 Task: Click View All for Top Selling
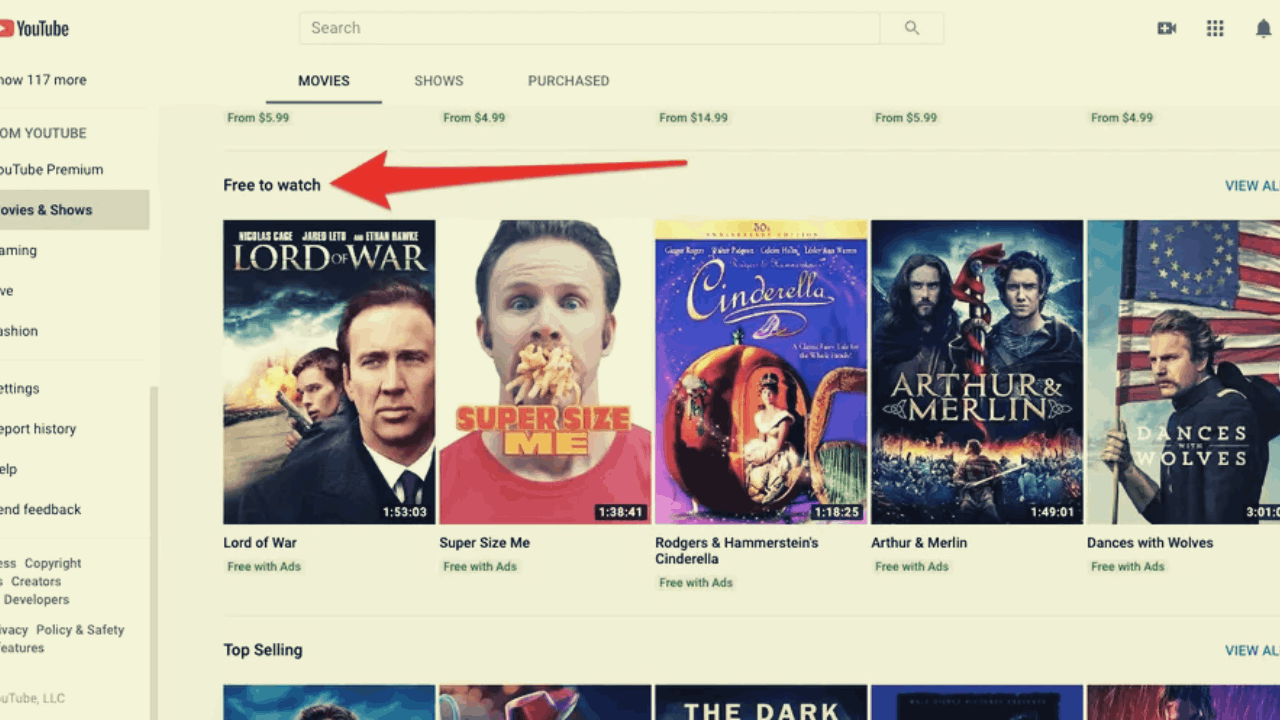[1252, 651]
